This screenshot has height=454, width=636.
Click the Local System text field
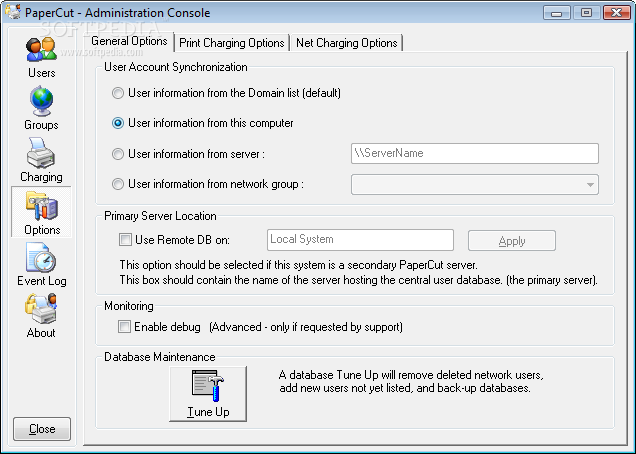(360, 240)
